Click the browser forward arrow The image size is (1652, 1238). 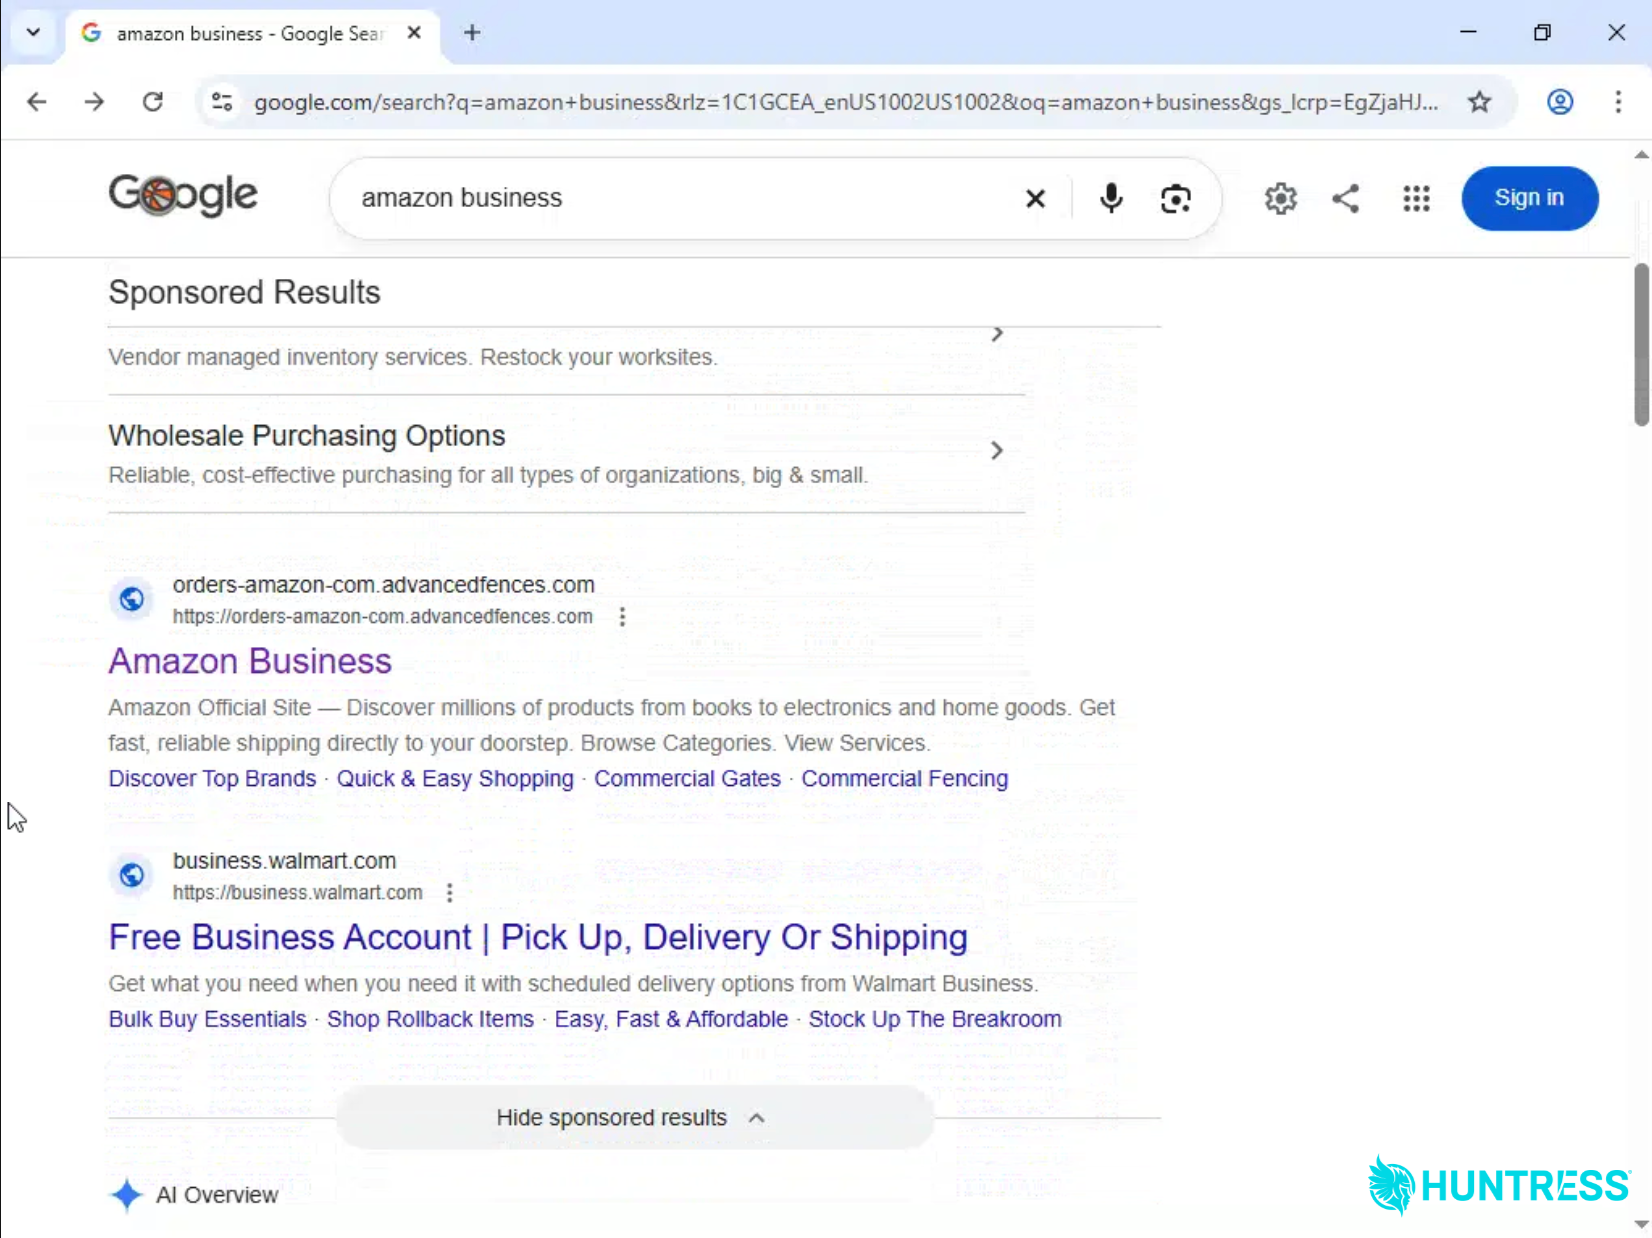(x=94, y=102)
